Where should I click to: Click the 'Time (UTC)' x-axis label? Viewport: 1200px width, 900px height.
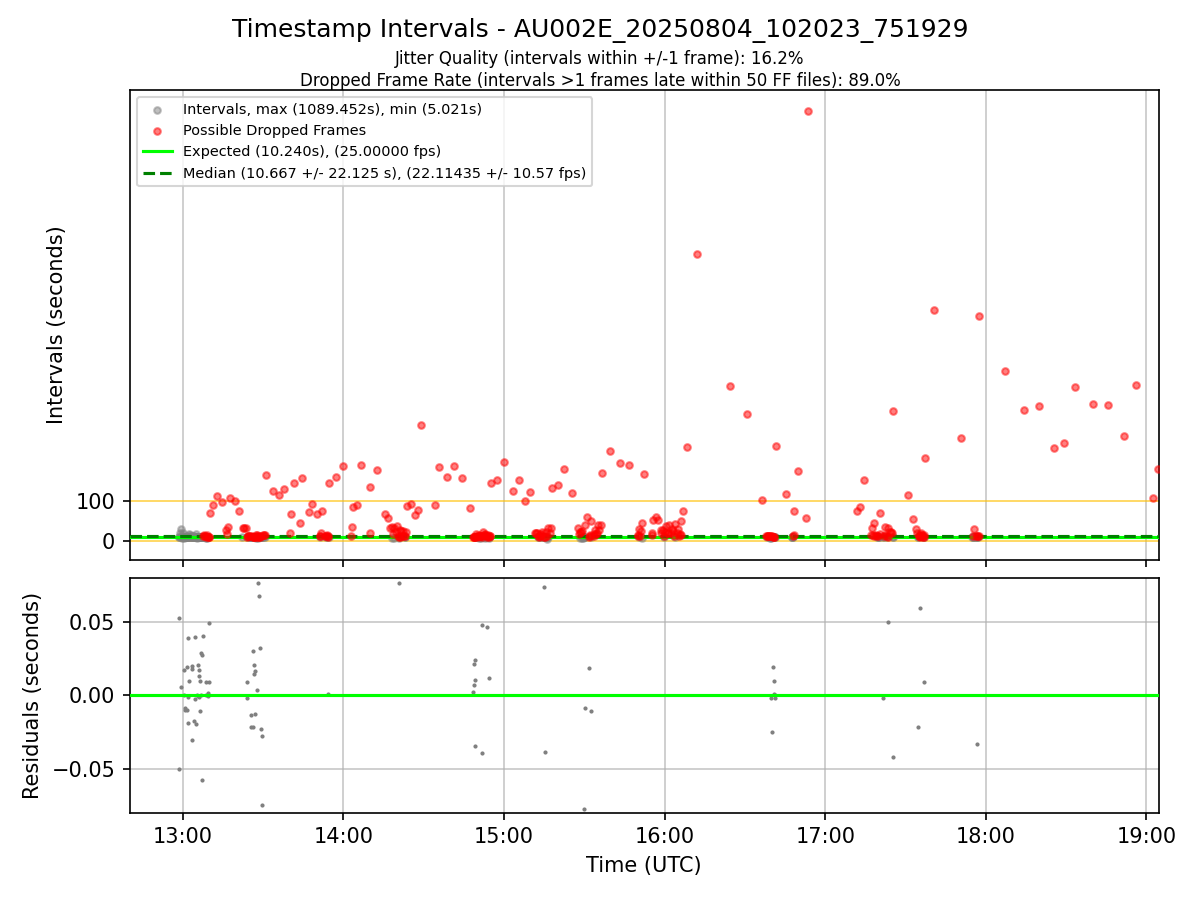(x=644, y=865)
